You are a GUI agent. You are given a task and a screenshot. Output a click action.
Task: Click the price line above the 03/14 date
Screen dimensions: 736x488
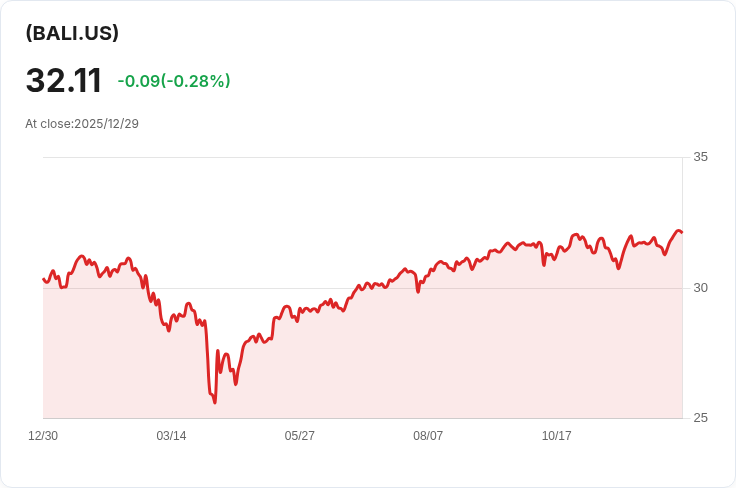171,322
